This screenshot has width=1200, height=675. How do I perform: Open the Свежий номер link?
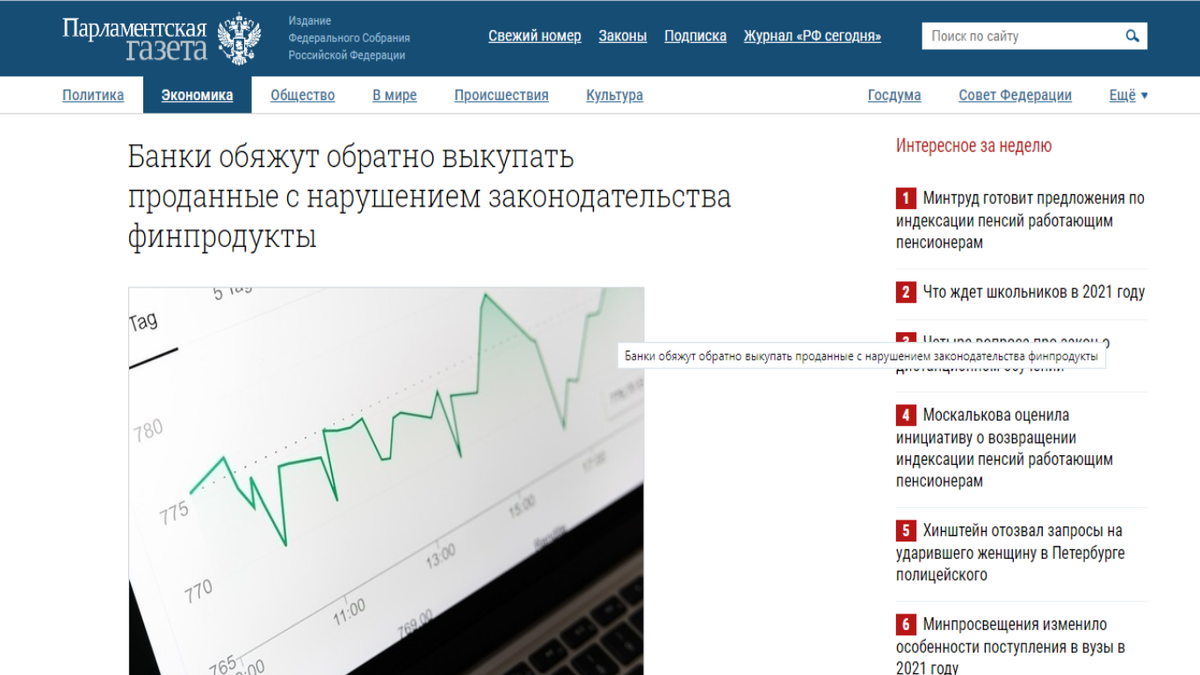[x=534, y=36]
